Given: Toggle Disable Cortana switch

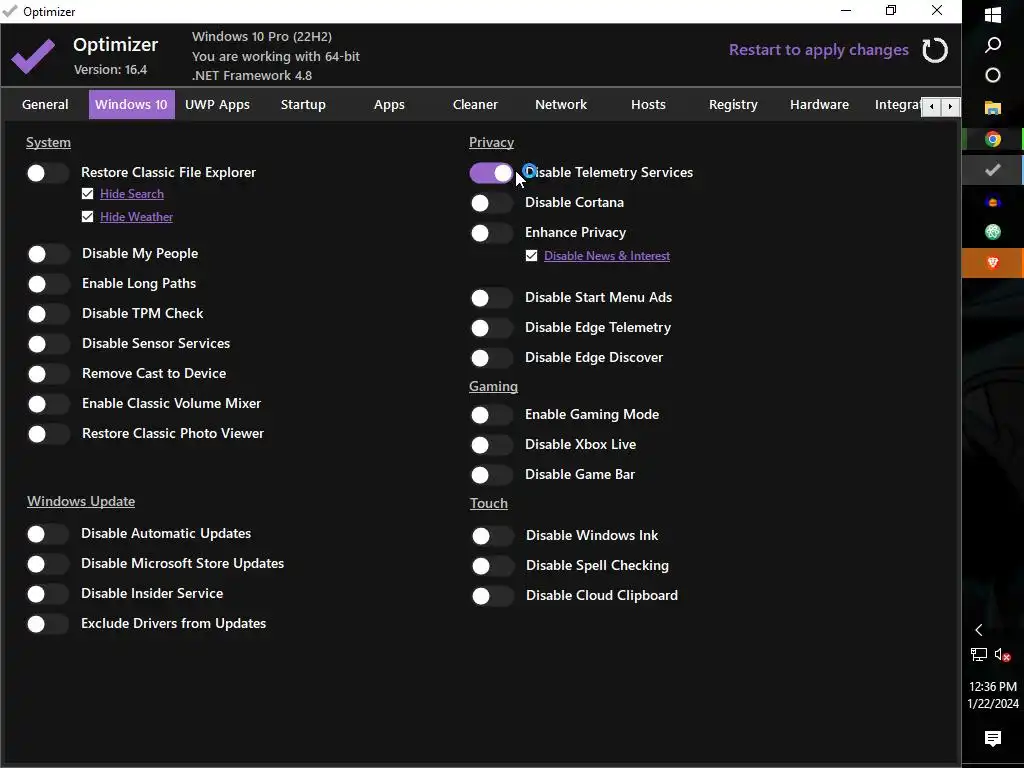Looking at the screenshot, I should click(x=491, y=202).
